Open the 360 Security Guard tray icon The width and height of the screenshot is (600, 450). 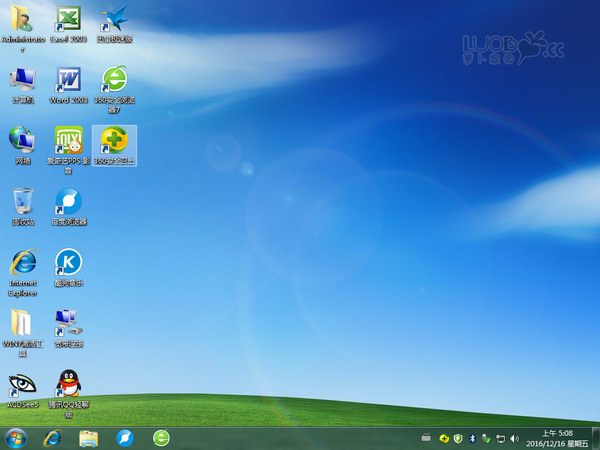pyautogui.click(x=444, y=439)
